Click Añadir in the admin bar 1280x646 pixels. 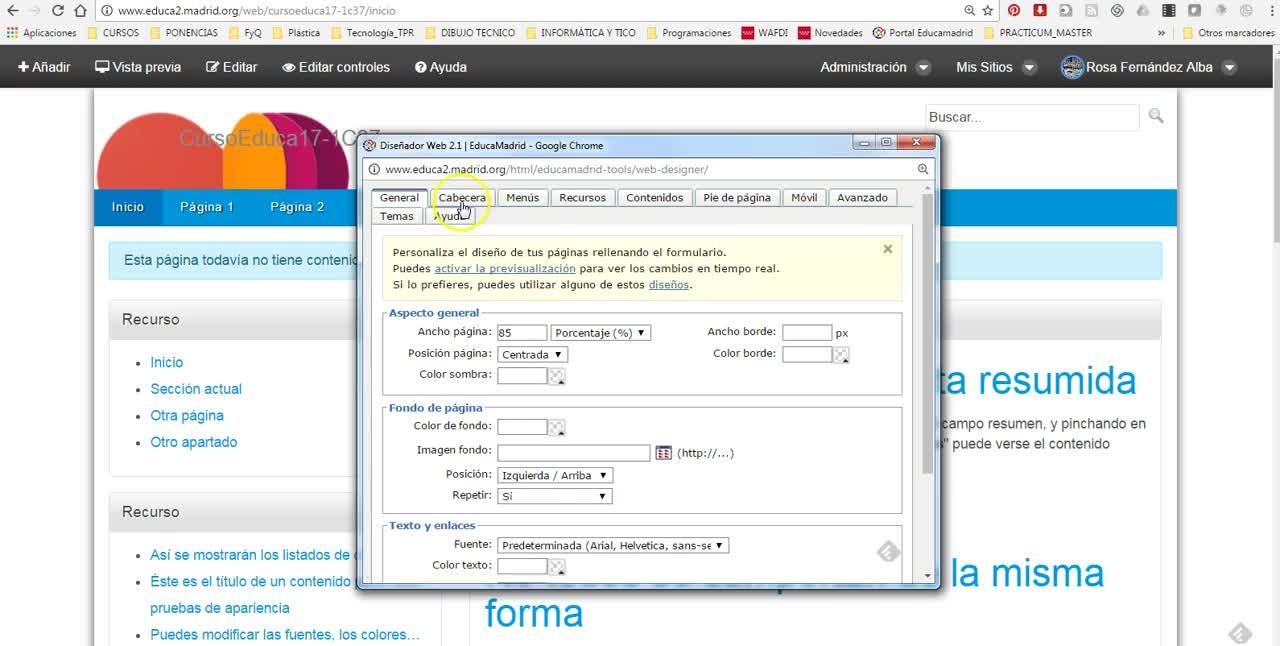pos(44,67)
